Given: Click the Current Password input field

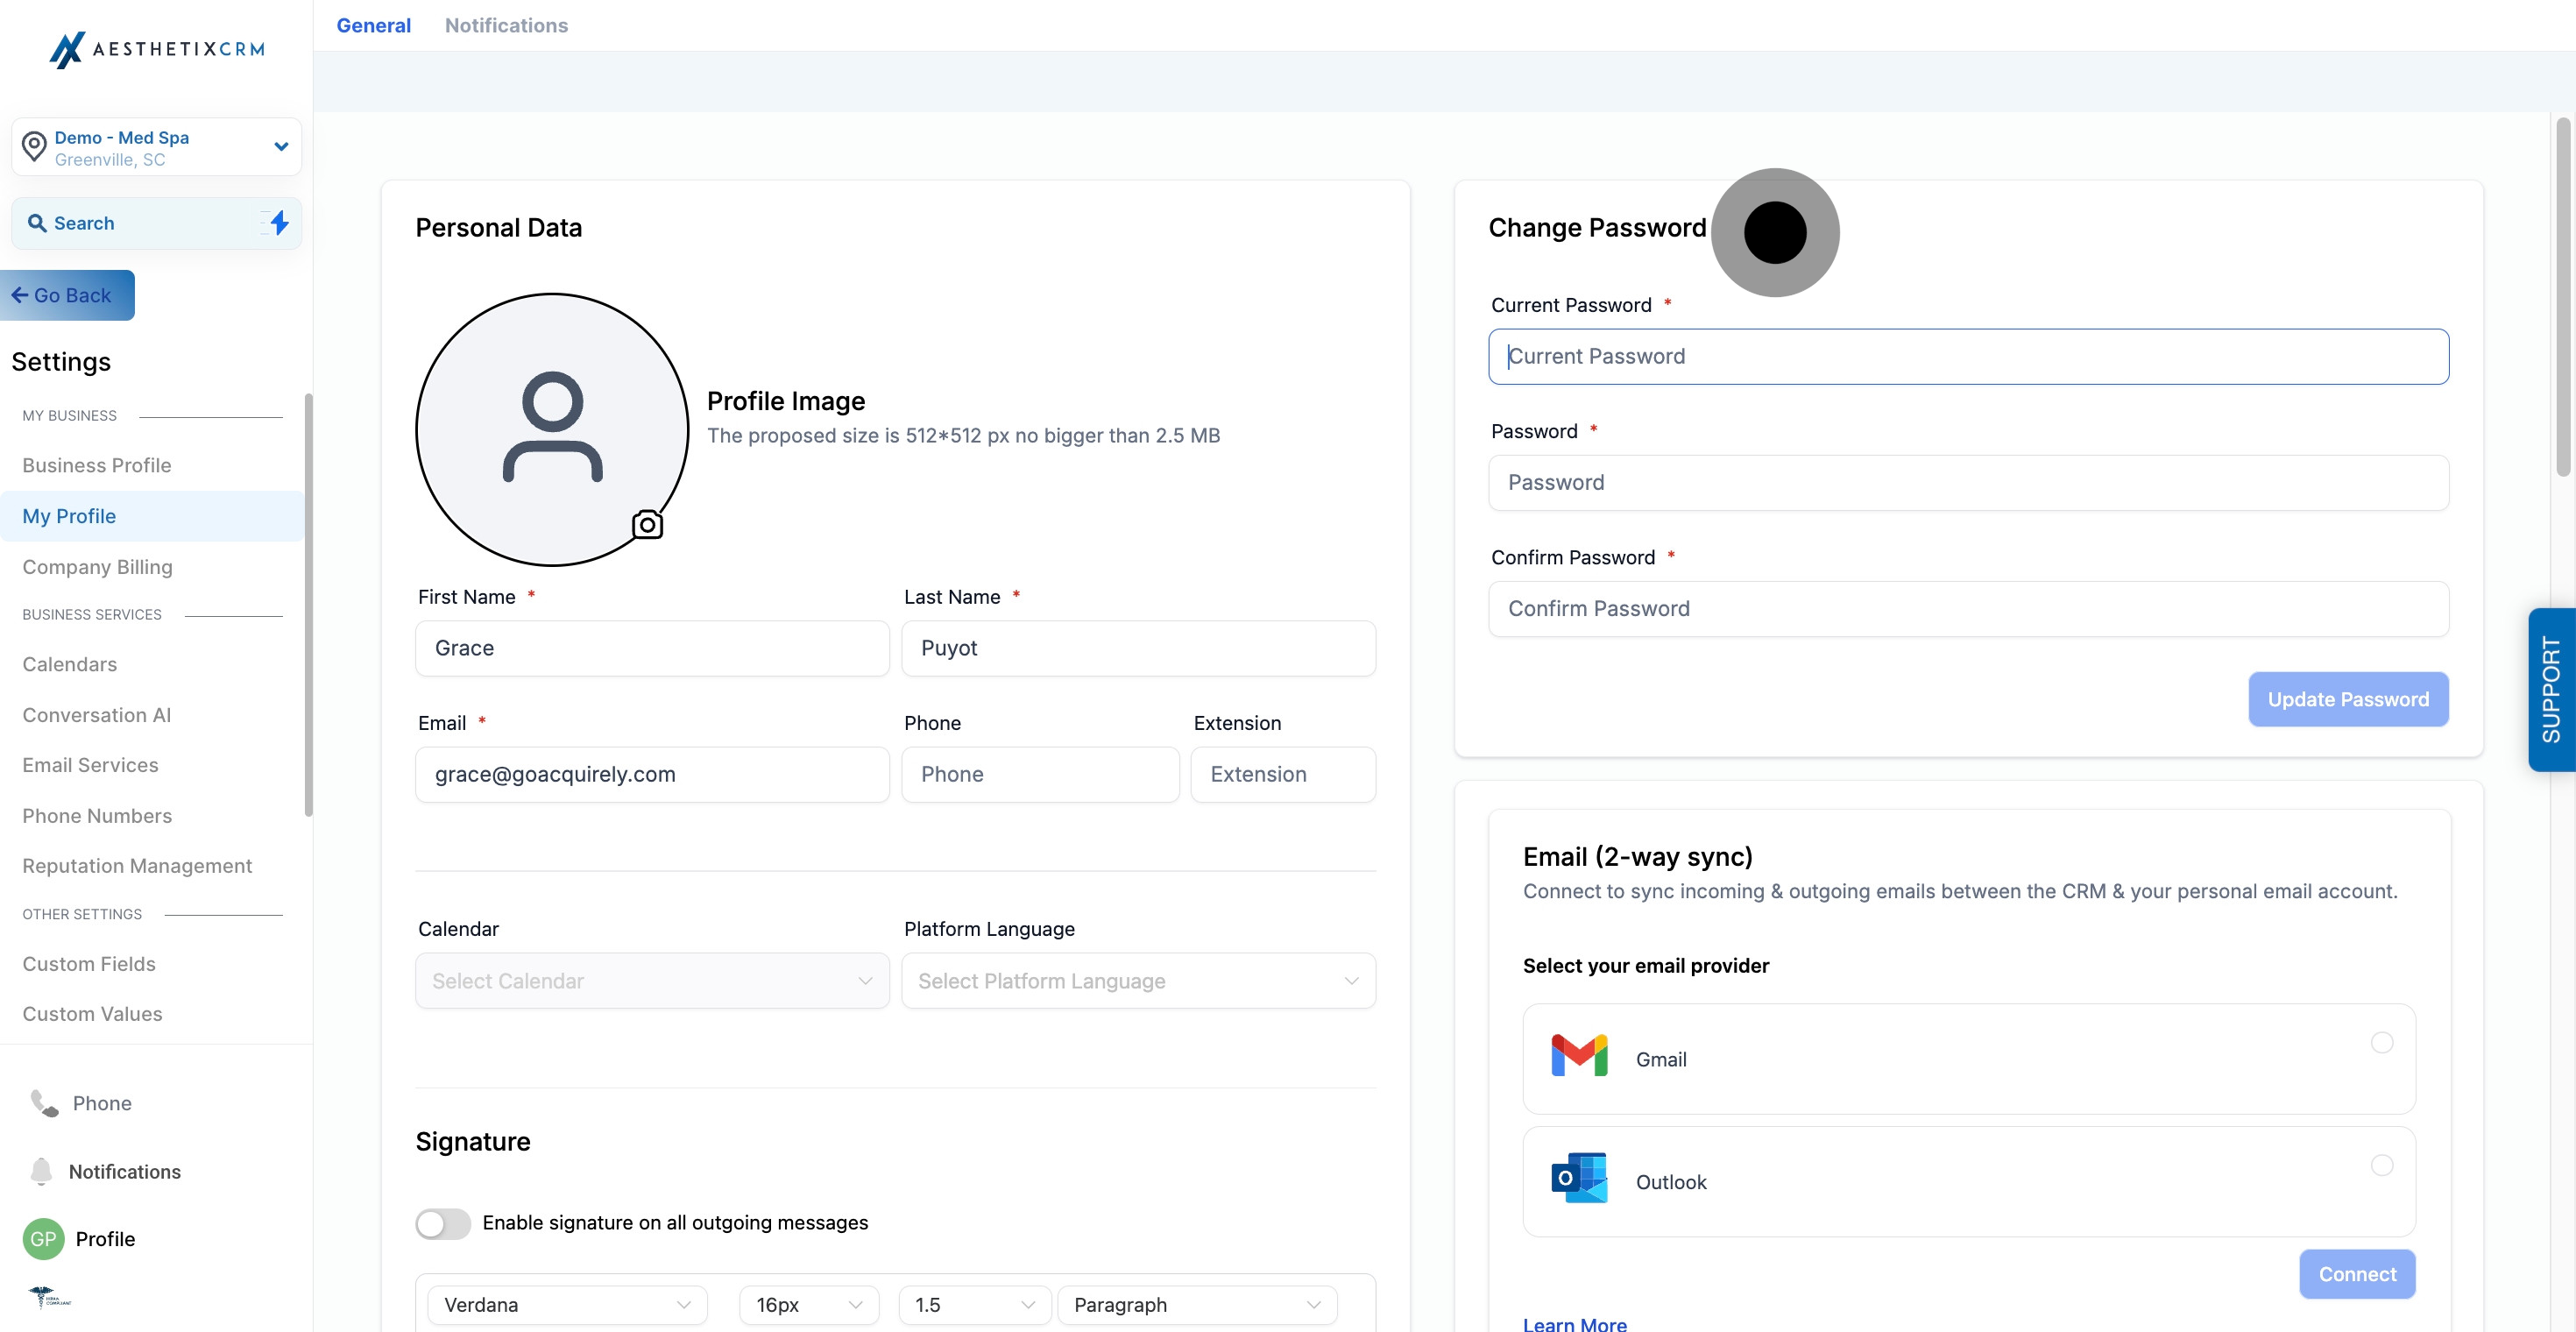Looking at the screenshot, I should click(1967, 356).
